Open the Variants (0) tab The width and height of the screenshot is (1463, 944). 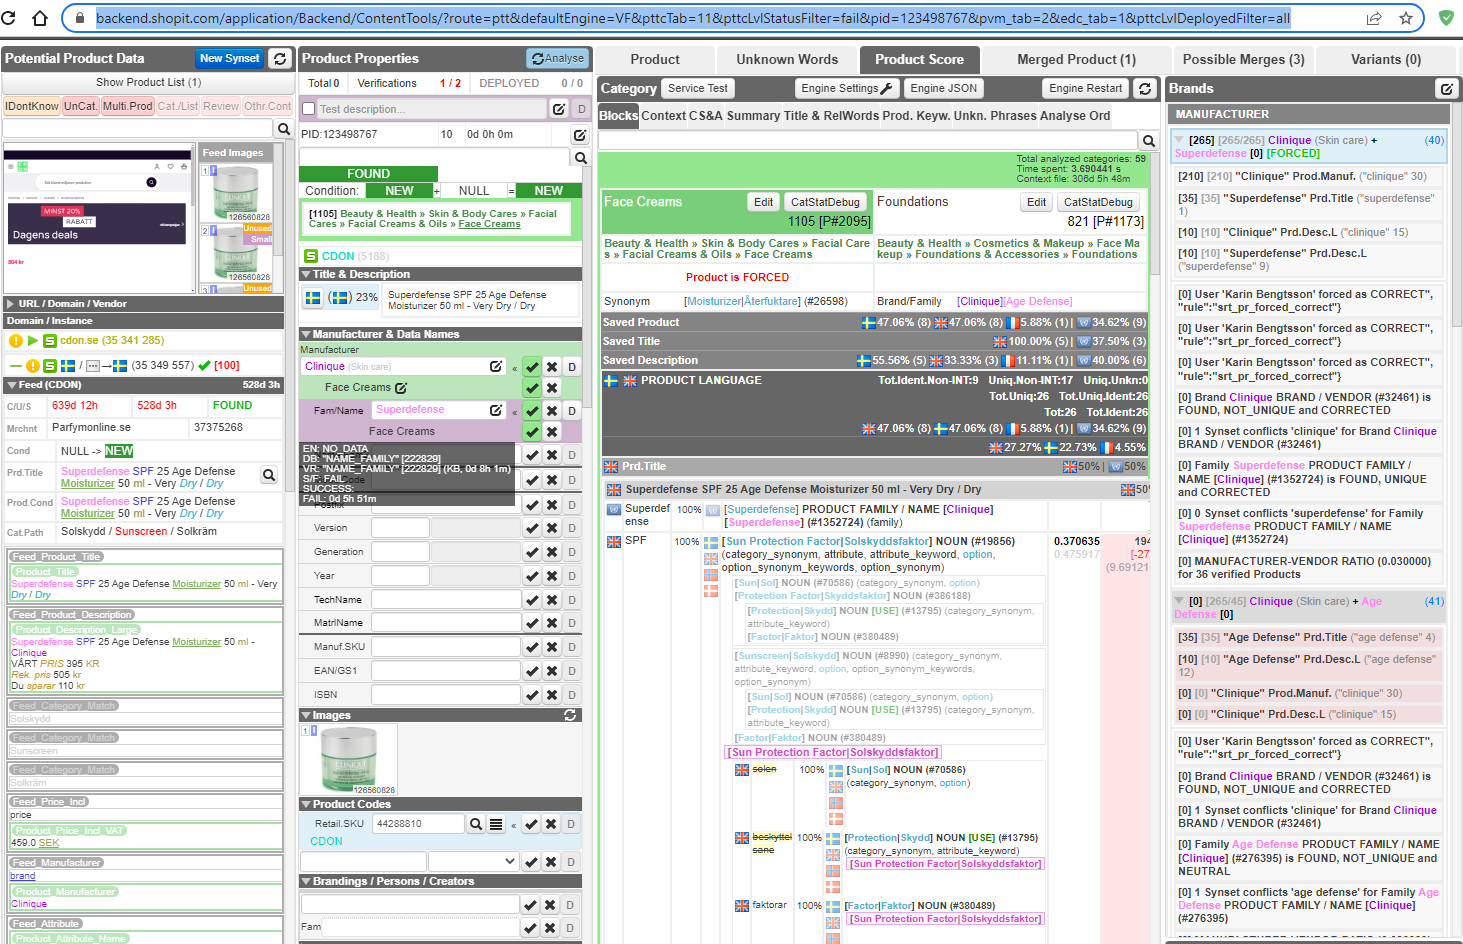(1385, 60)
